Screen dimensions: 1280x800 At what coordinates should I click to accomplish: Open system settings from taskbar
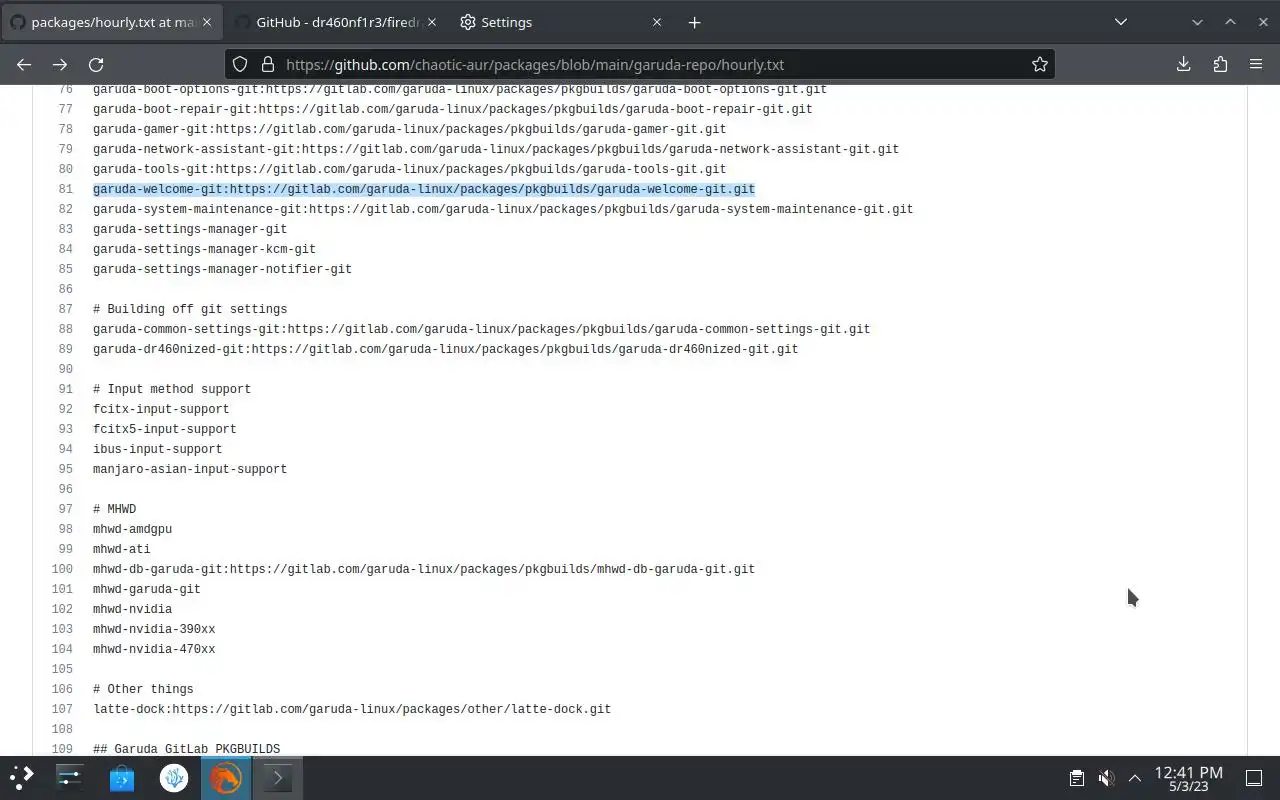[70, 777]
